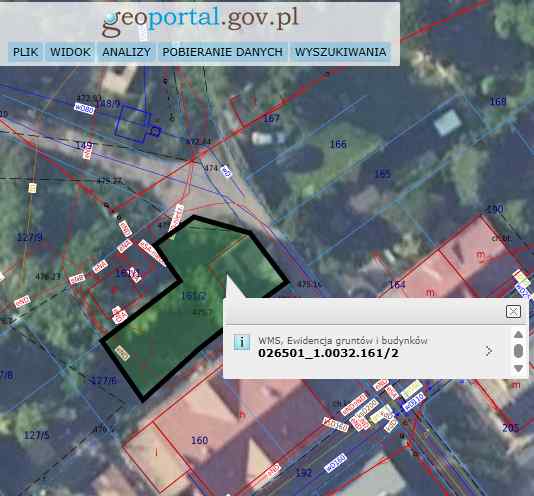
Task: Expand parcel details with right chevron
Action: (x=489, y=351)
